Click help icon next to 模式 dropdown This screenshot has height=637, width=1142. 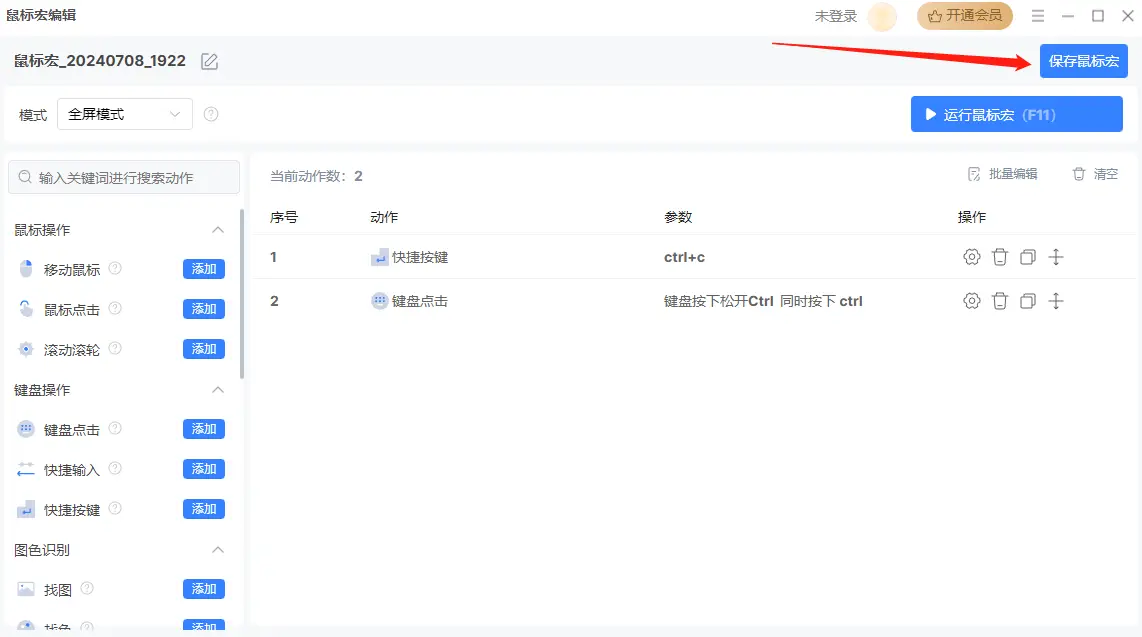tap(211, 114)
